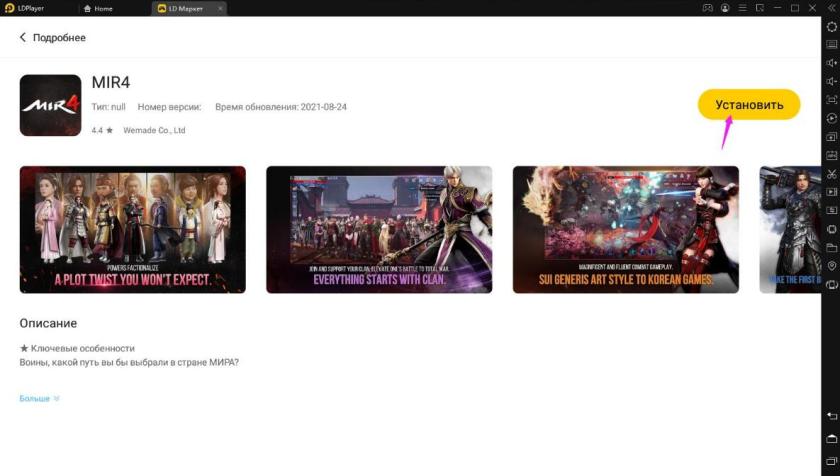840x476 pixels.
Task: Open the multi-instance add window icon
Action: [831, 137]
